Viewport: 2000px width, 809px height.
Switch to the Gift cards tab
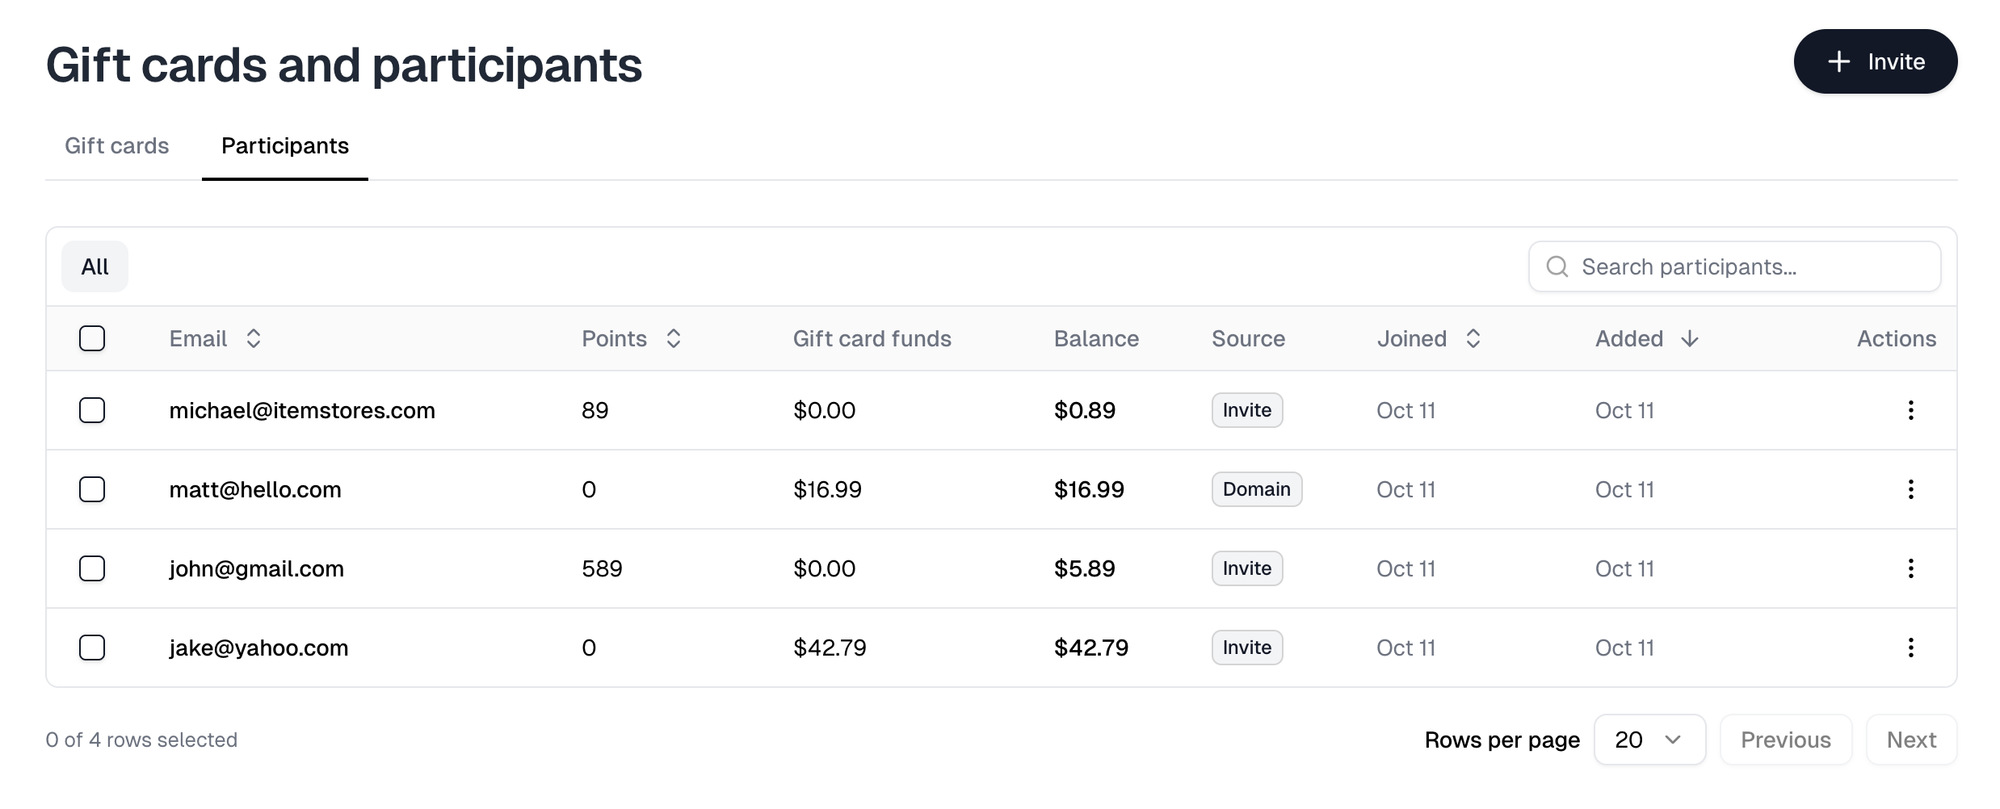coord(117,146)
